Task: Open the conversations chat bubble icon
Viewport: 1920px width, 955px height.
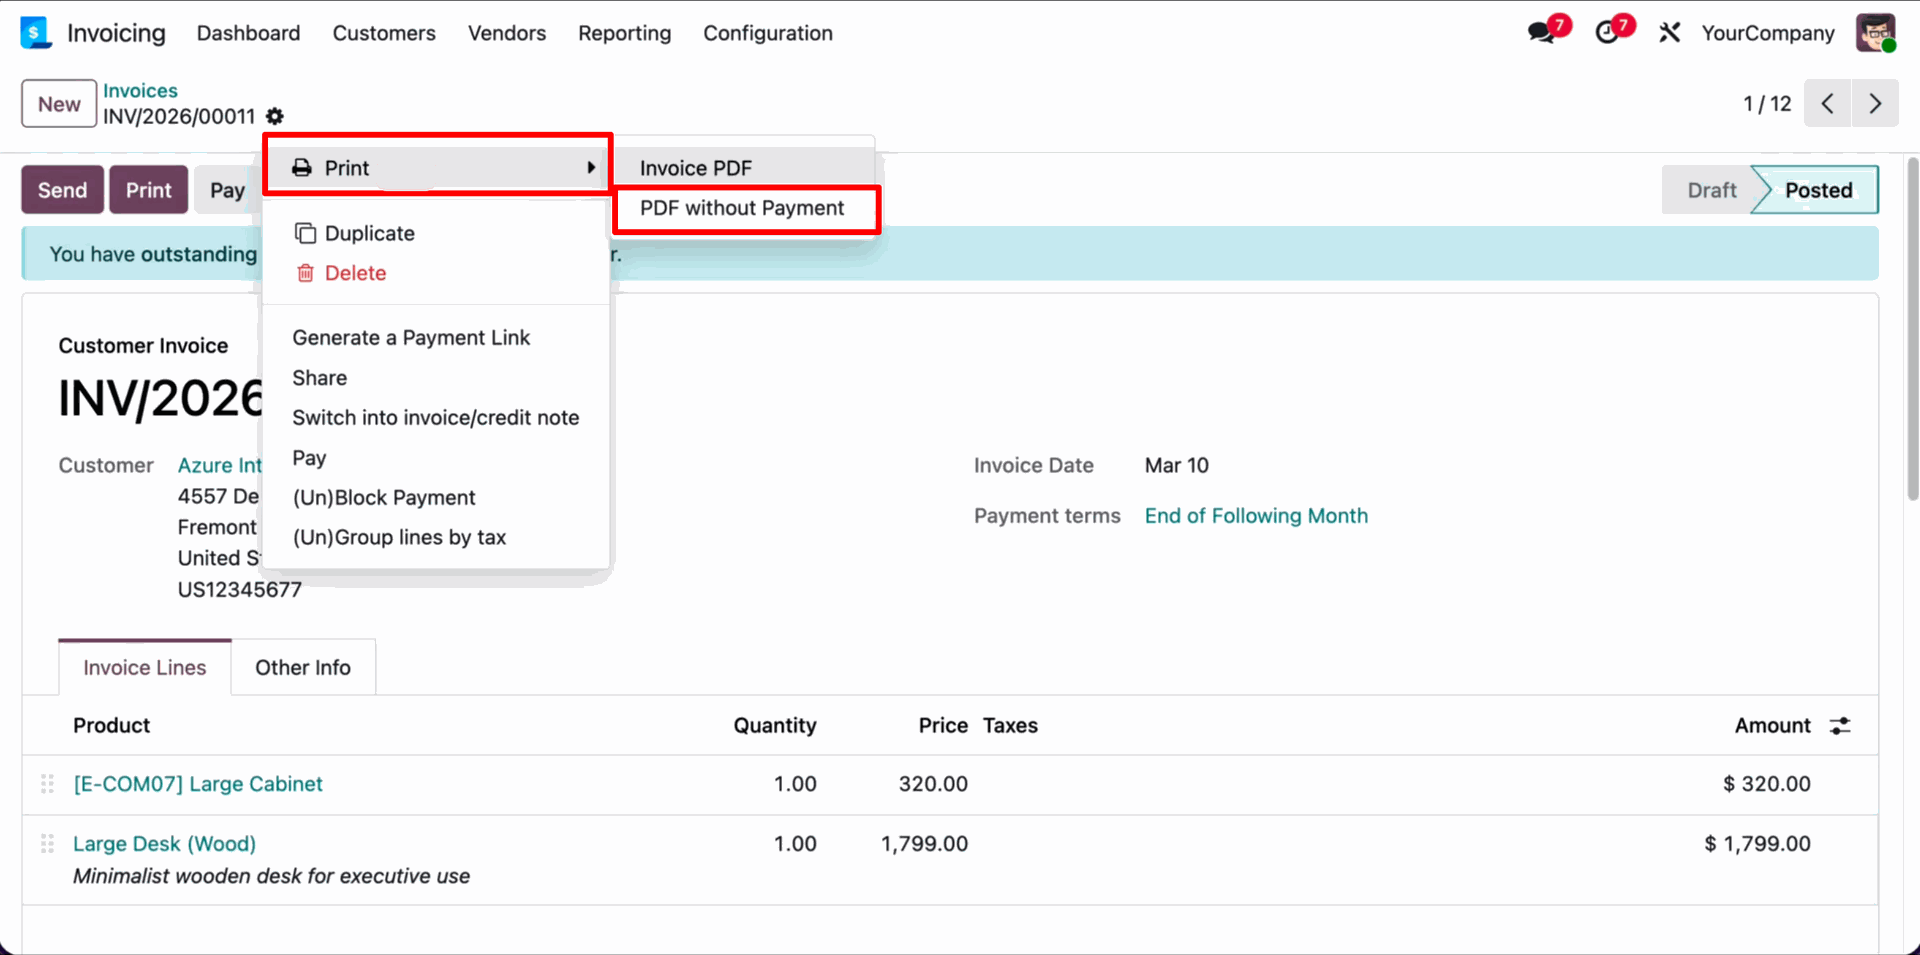Action: 1542,33
